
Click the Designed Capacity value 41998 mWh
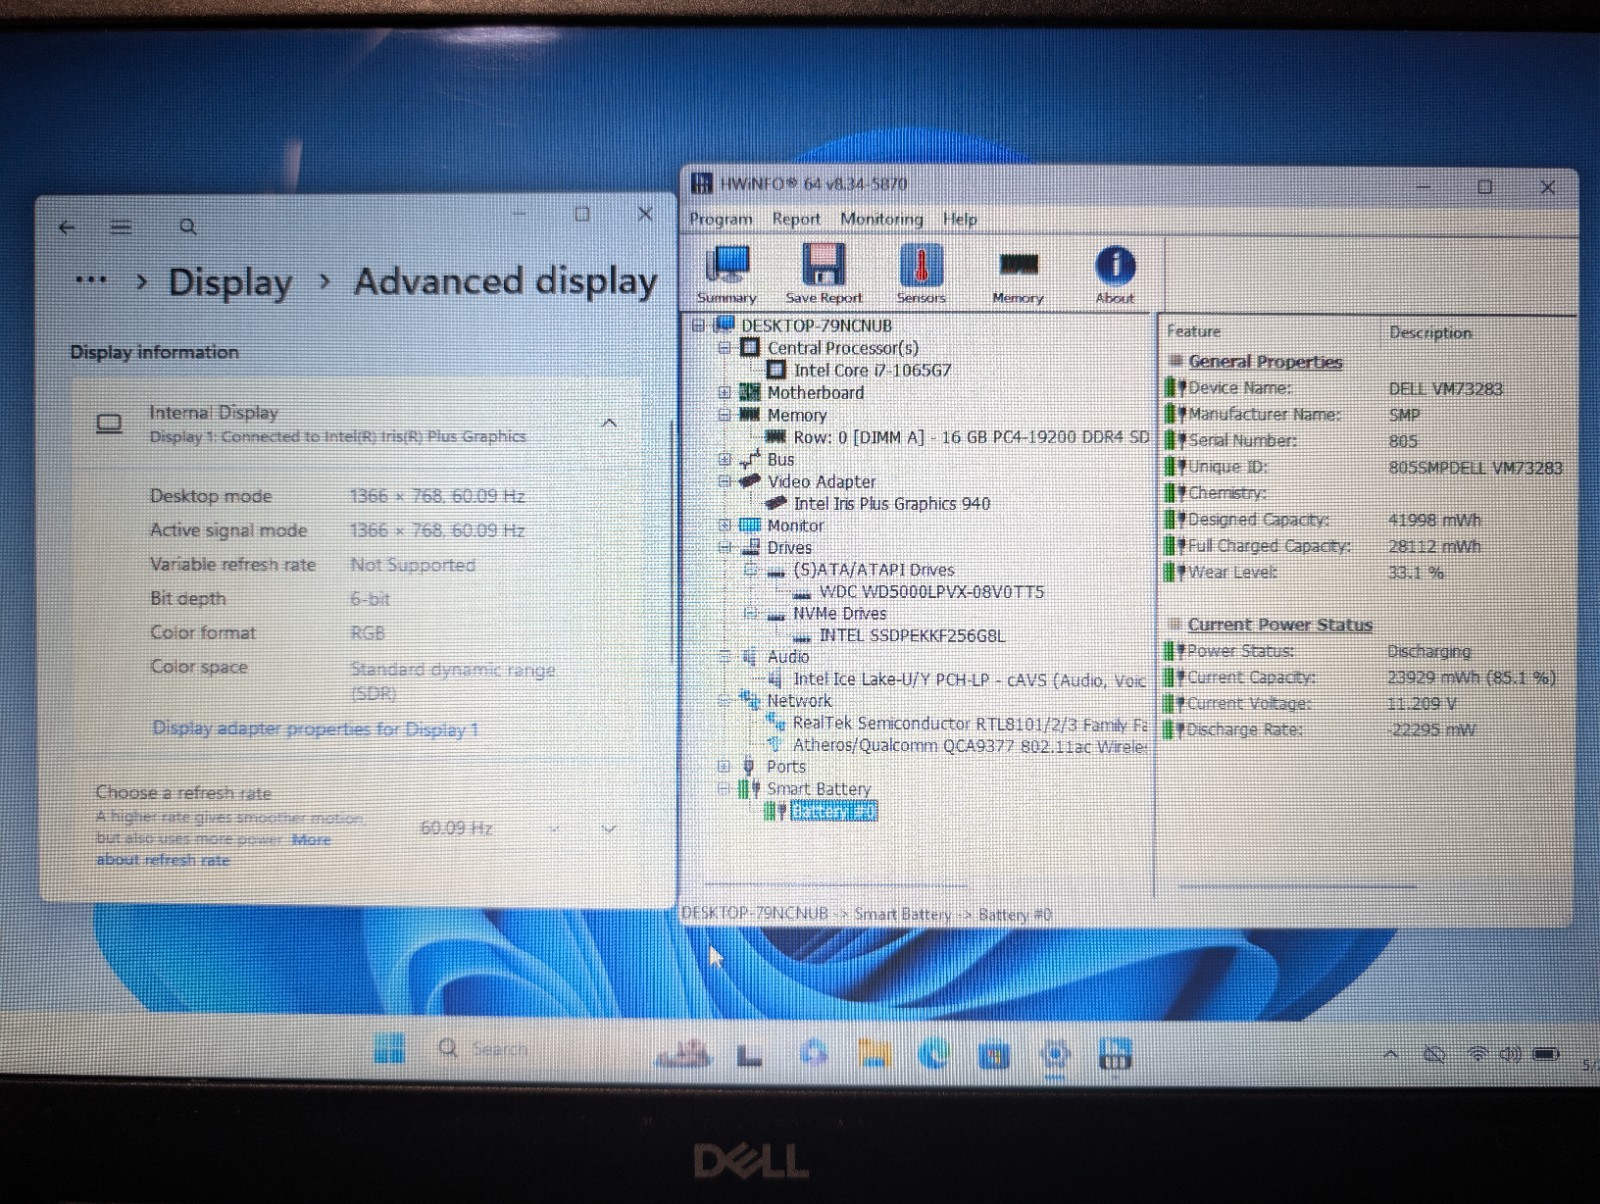(x=1434, y=520)
